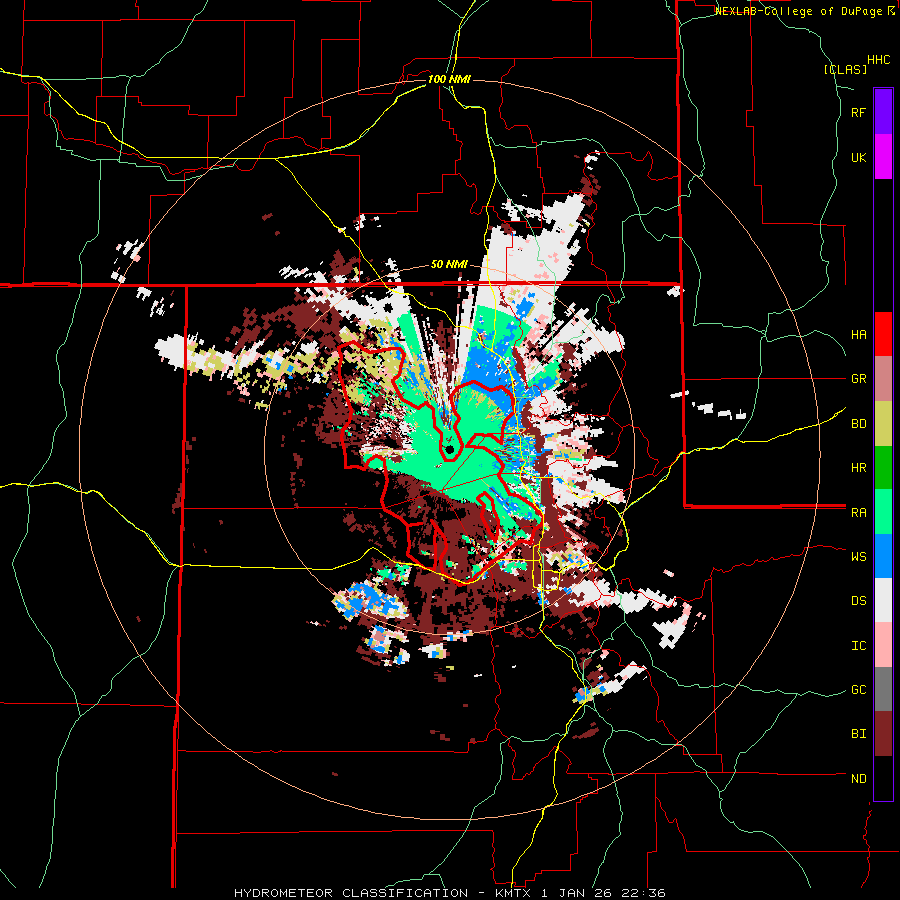Click the ND legend label

point(859,779)
